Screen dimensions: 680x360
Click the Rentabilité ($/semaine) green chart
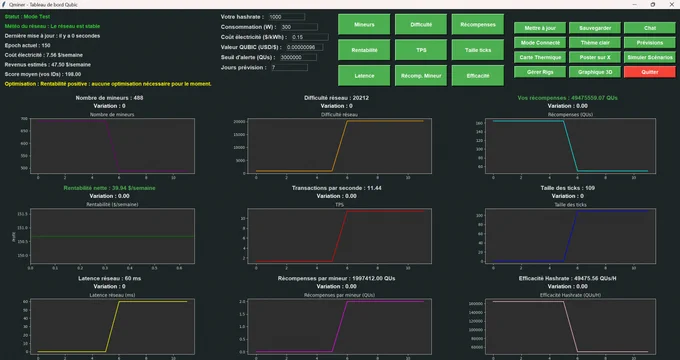112,236
